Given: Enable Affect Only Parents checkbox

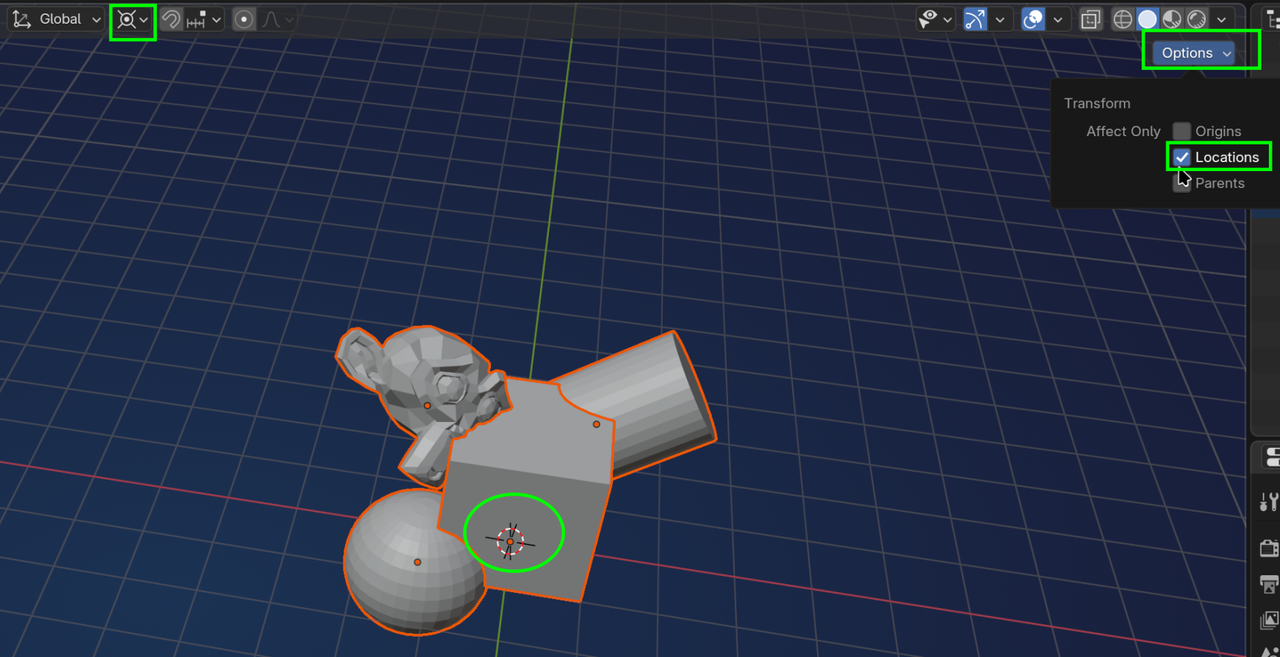Looking at the screenshot, I should pos(1182,183).
